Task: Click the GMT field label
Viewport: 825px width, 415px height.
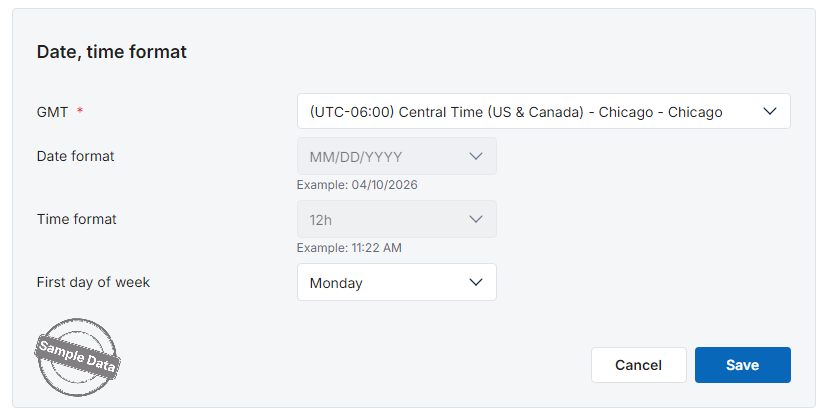Action: click(x=52, y=112)
